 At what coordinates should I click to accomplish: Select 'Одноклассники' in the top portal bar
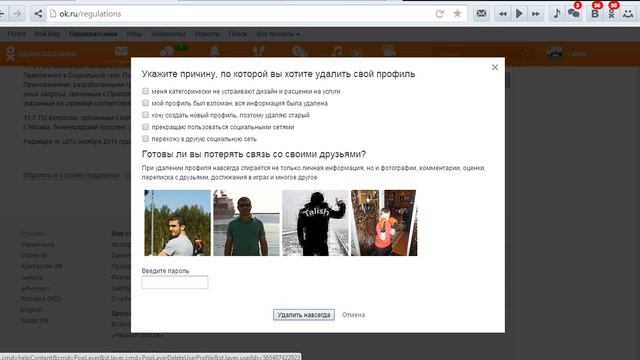(93, 34)
